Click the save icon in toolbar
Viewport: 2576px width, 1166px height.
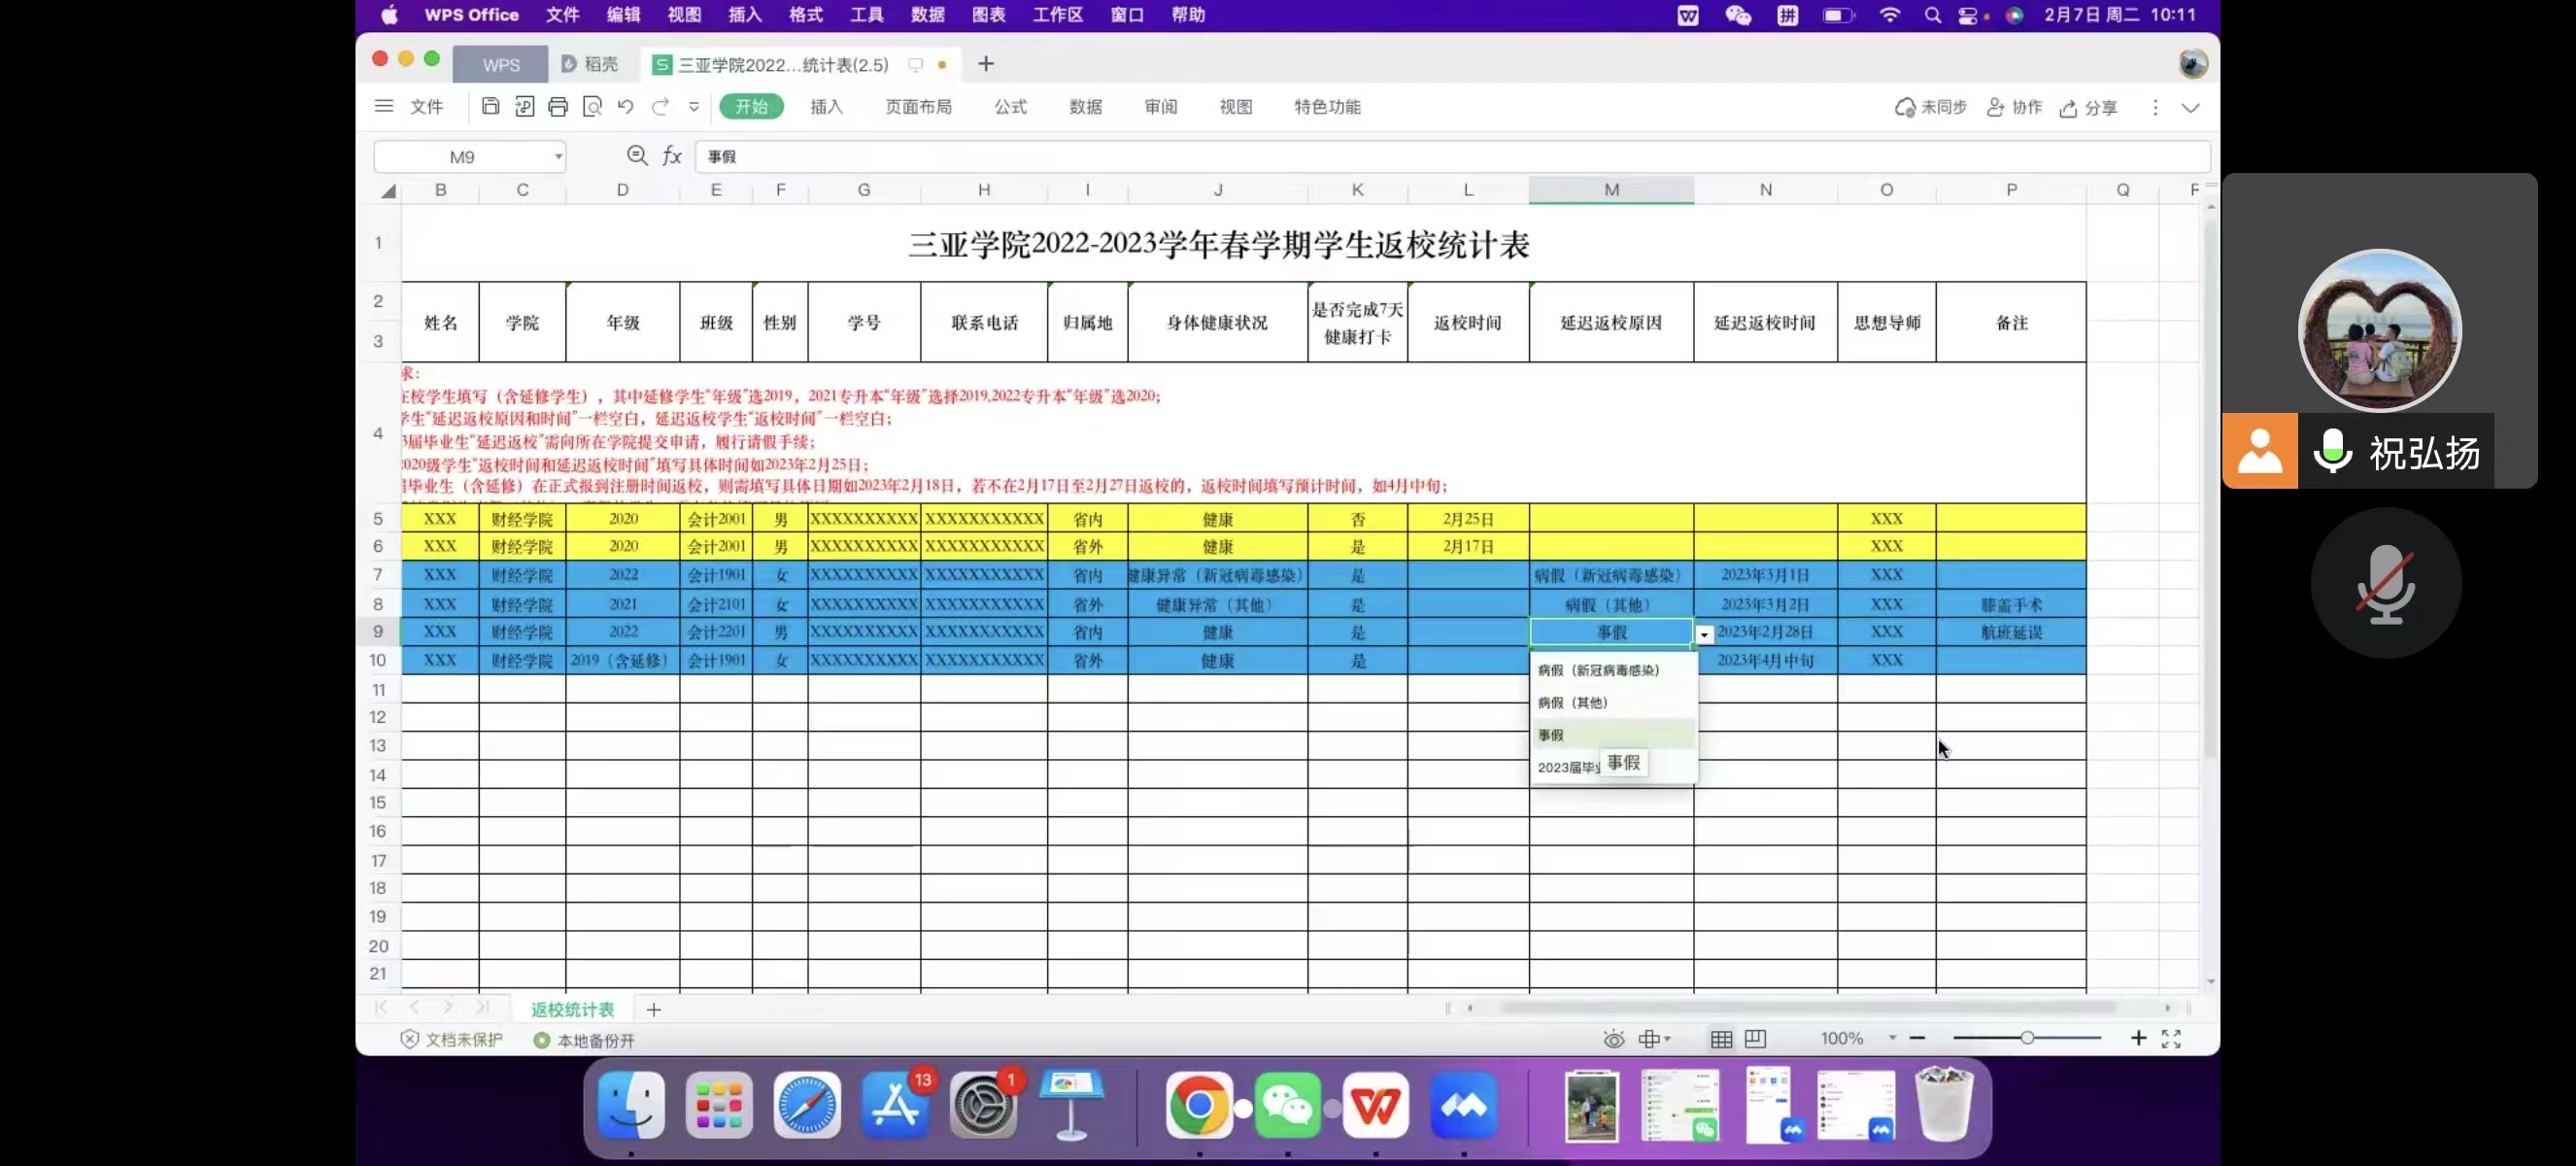tap(490, 106)
